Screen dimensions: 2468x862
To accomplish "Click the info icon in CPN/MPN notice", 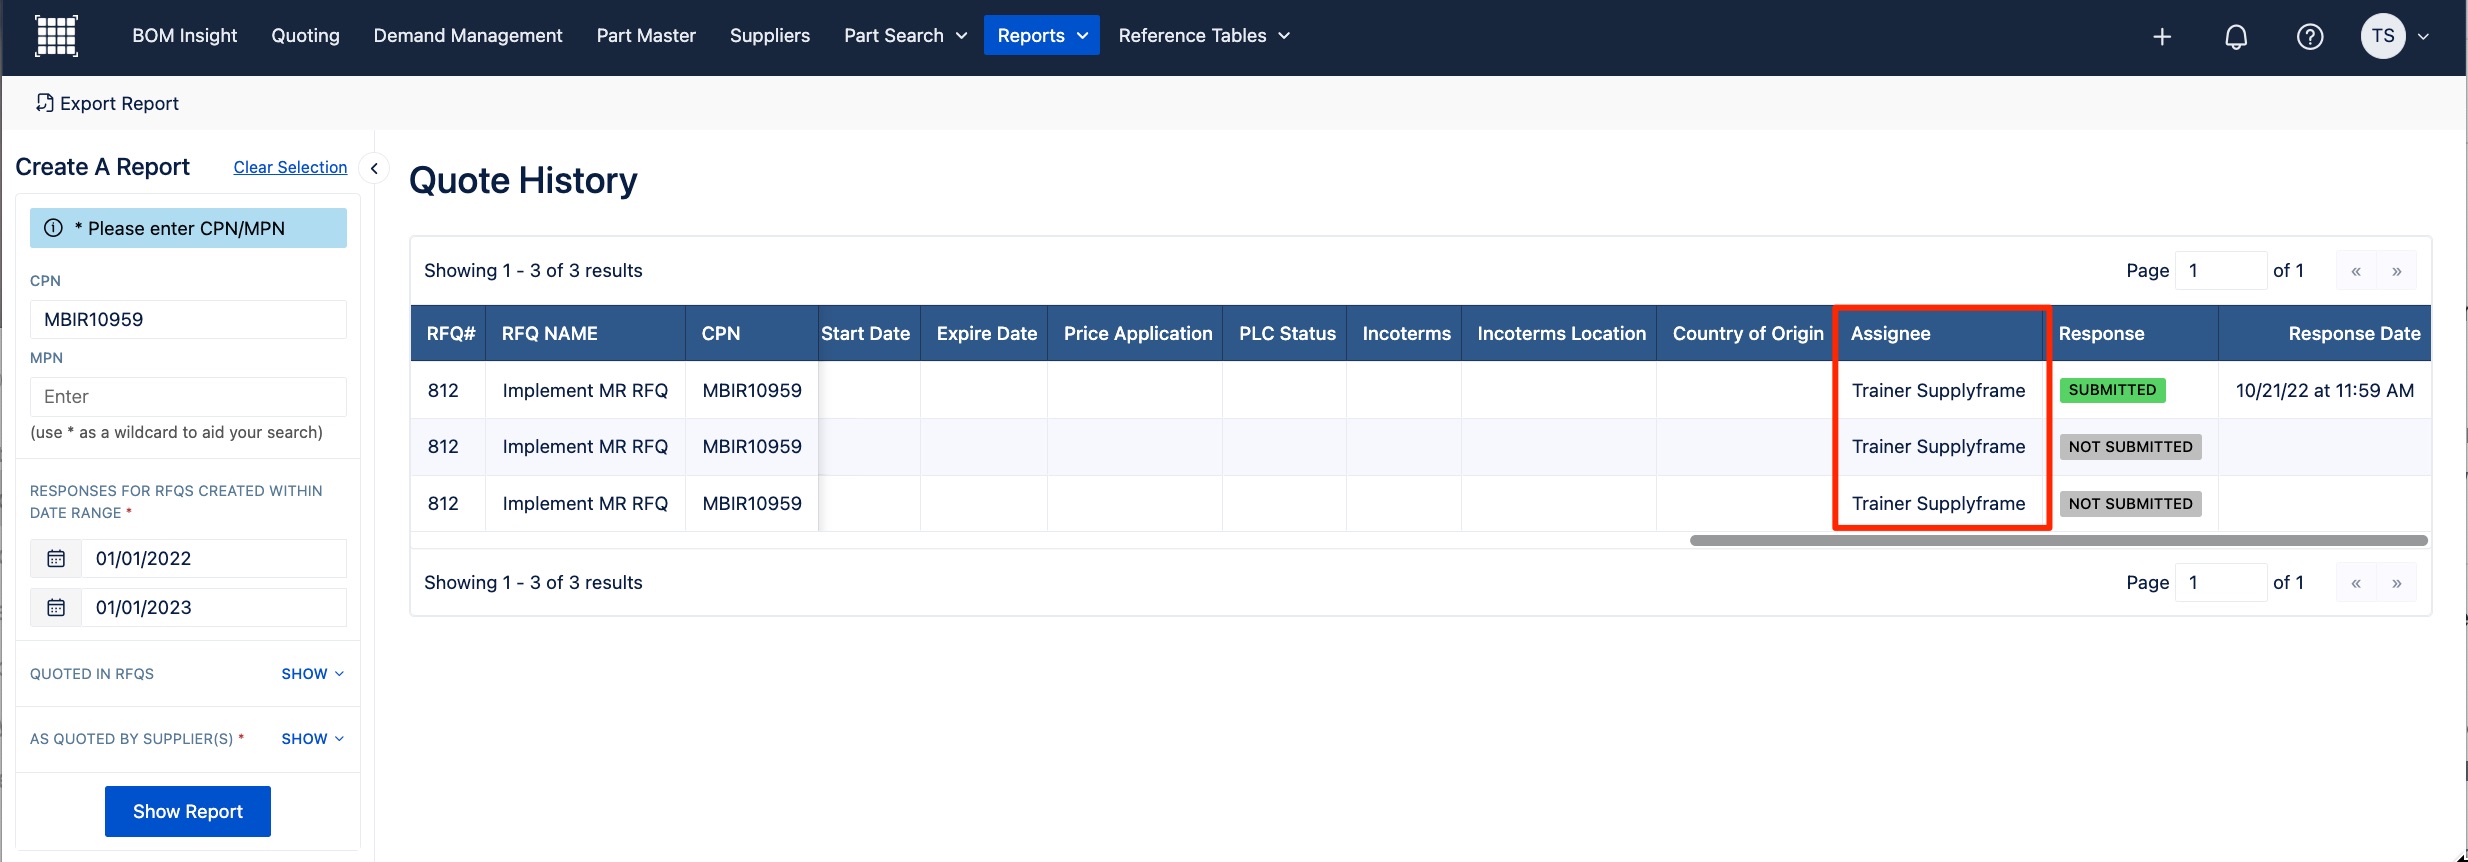I will tap(54, 228).
